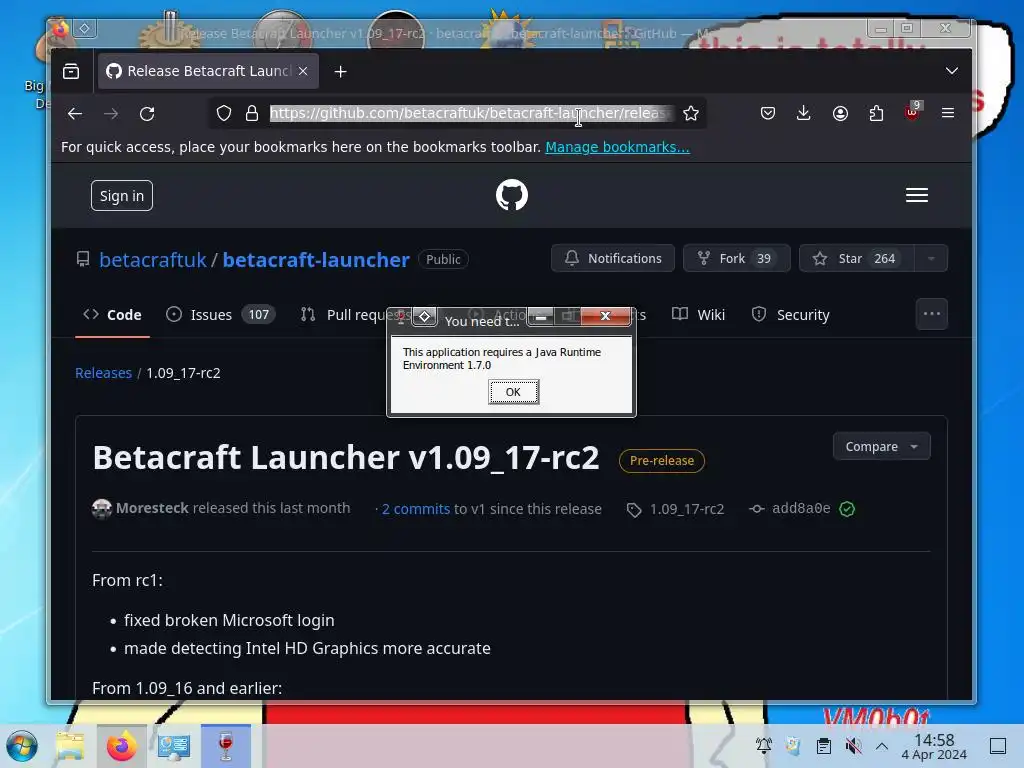
Task: Expand the dropdown next to Star
Action: (x=931, y=259)
